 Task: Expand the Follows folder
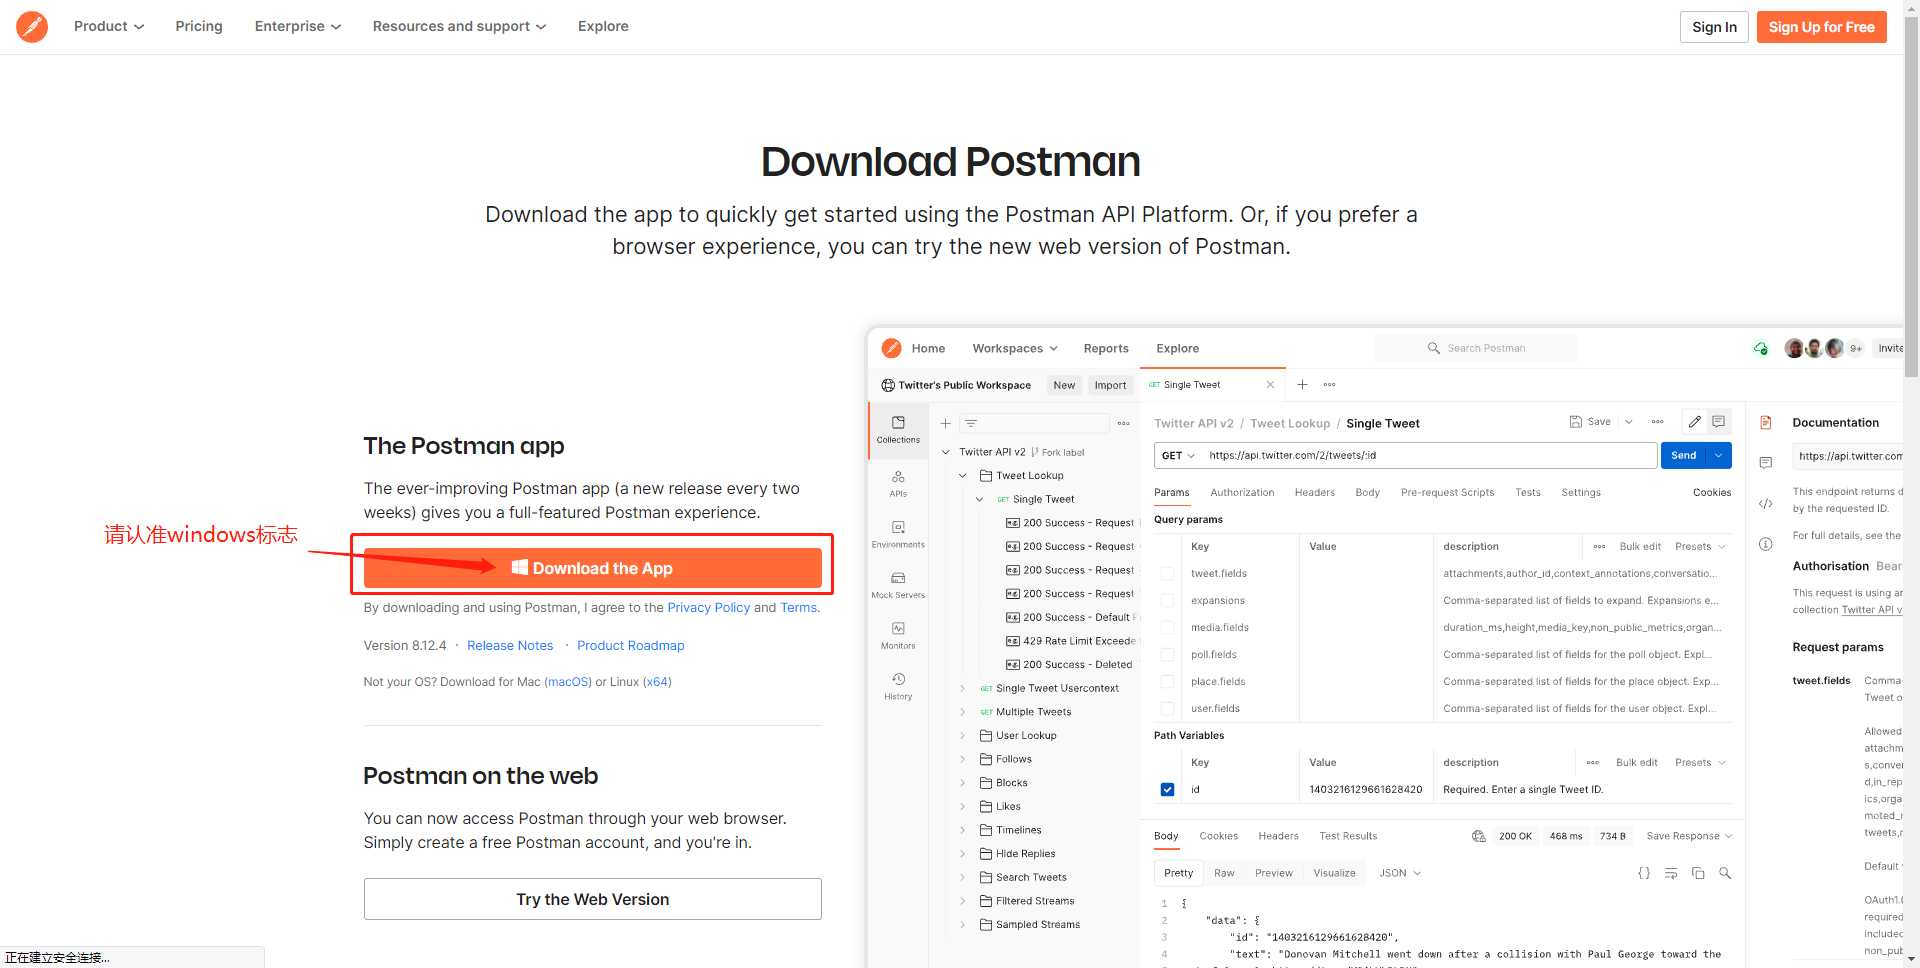[x=962, y=759]
